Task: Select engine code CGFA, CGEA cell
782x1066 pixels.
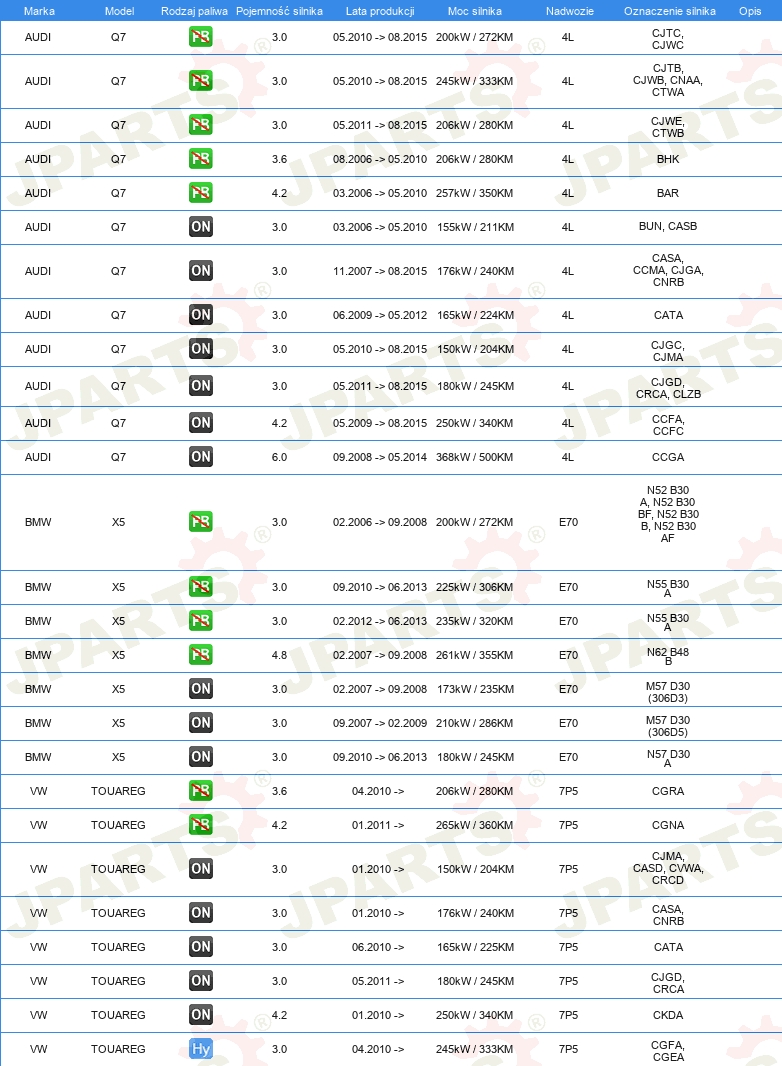Action: pos(668,1051)
